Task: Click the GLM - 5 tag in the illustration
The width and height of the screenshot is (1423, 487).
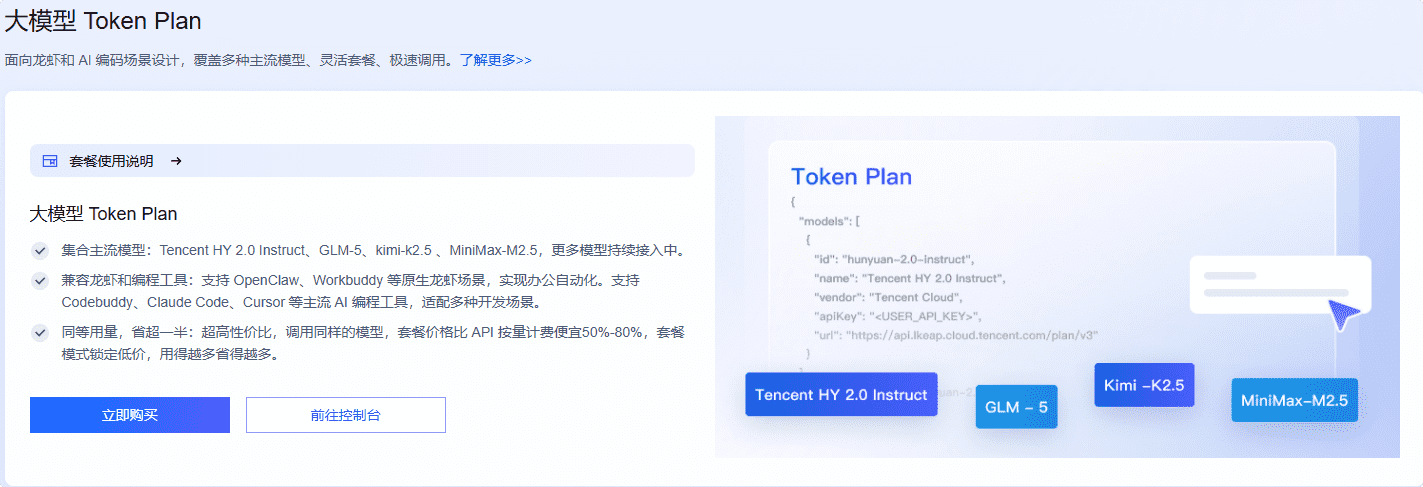Action: [x=1016, y=407]
